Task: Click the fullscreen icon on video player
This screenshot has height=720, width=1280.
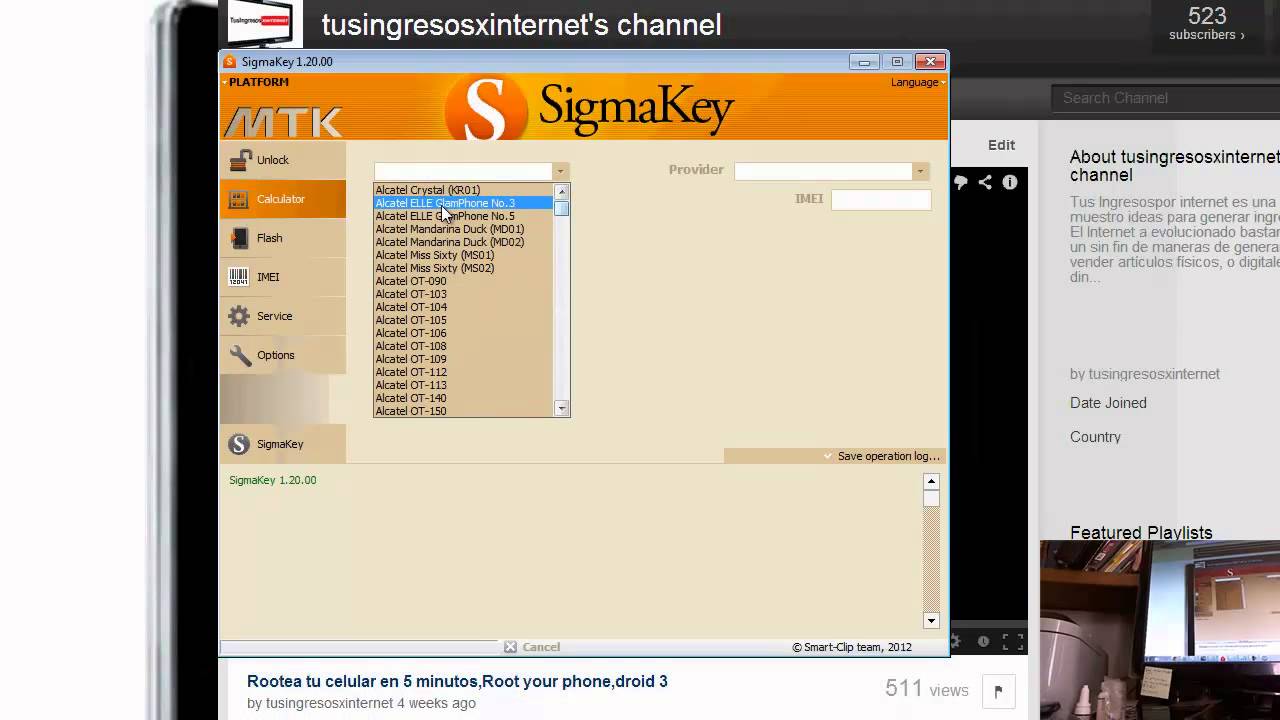Action: point(1013,641)
